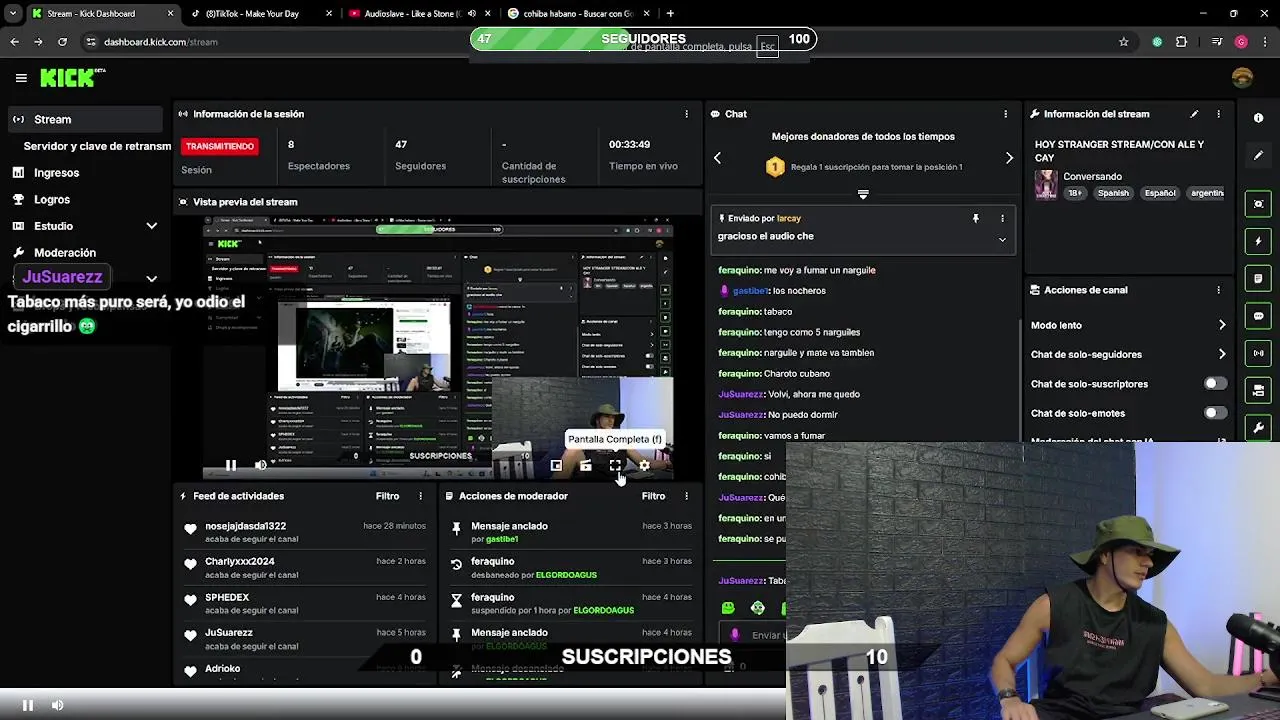Open stream preview mini player
Screen dimensions: 1280x720
(x=556, y=465)
